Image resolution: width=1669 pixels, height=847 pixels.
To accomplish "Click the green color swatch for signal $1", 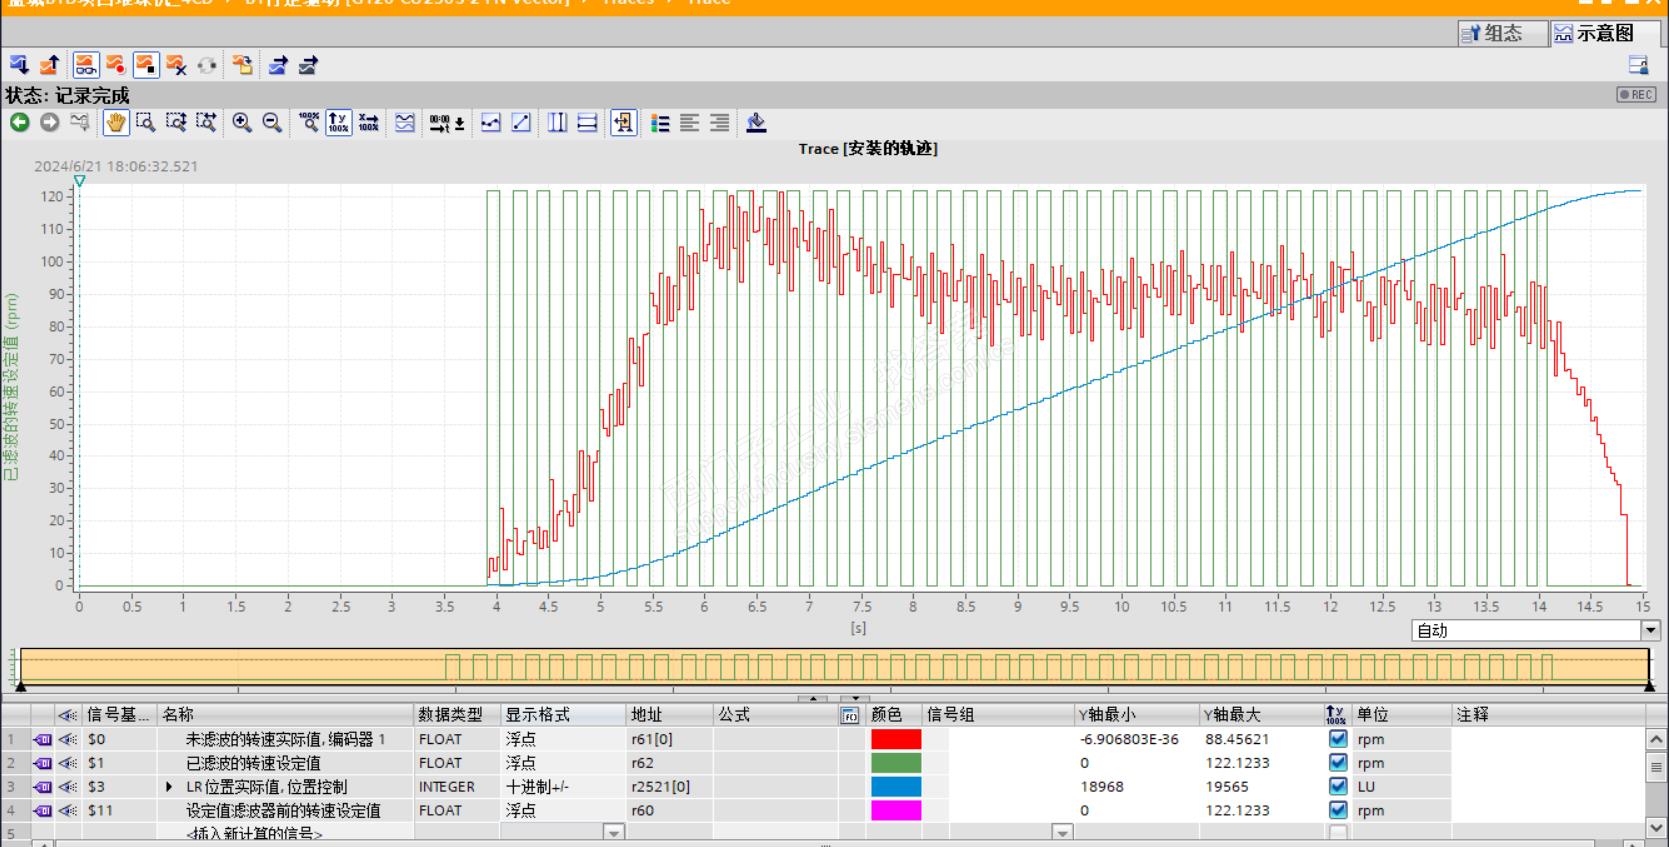I will [895, 763].
